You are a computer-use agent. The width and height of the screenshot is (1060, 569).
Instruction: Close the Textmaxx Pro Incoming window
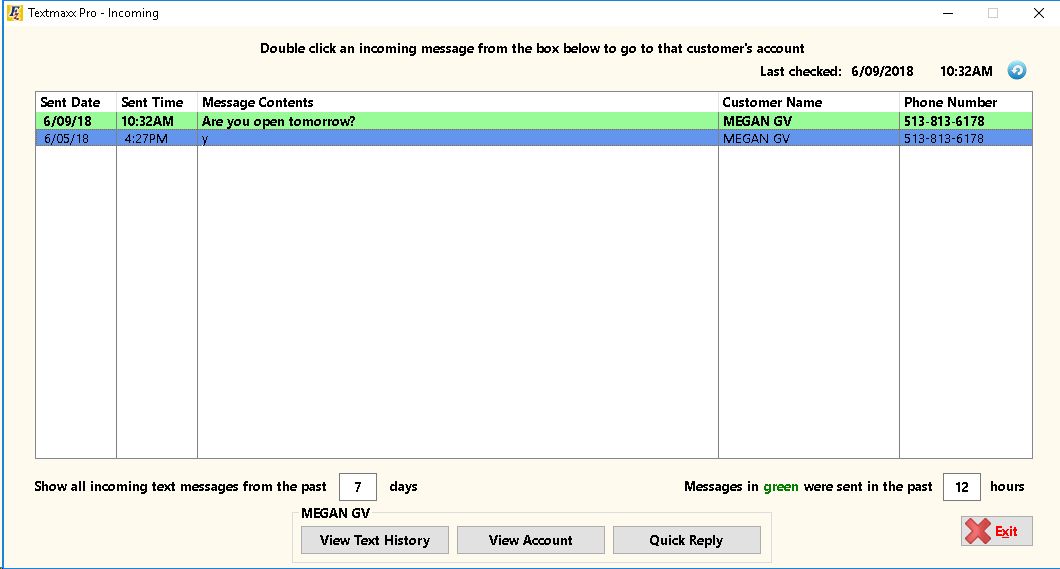[x=1038, y=13]
